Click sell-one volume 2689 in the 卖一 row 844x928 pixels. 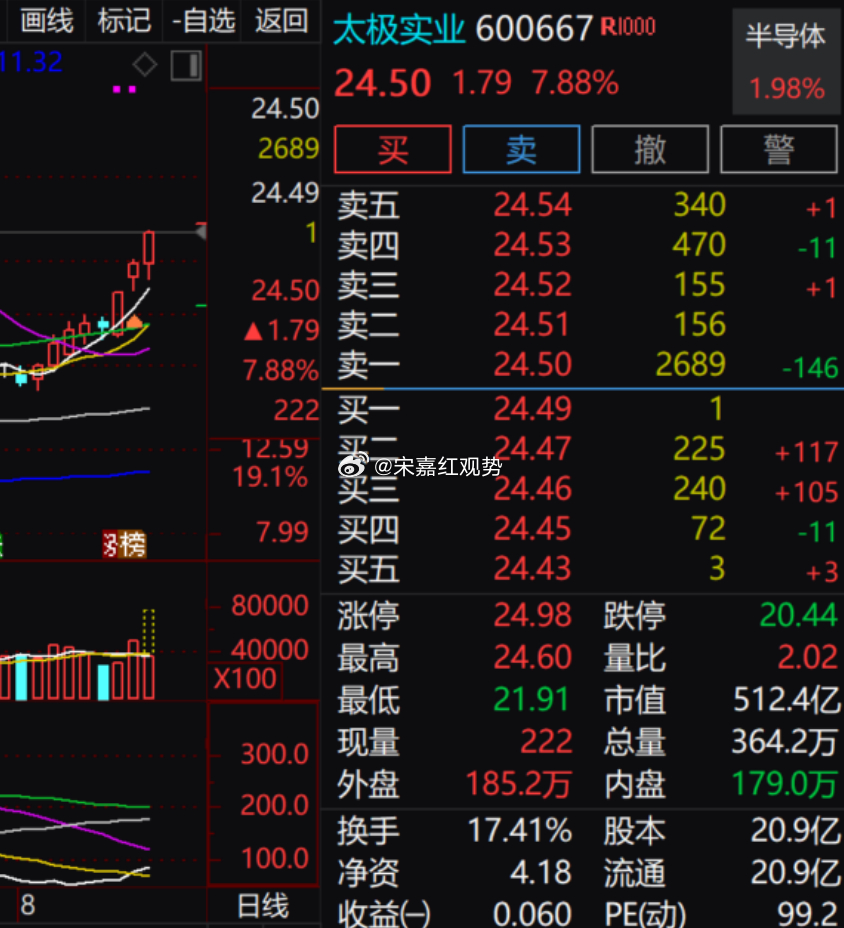click(x=690, y=364)
